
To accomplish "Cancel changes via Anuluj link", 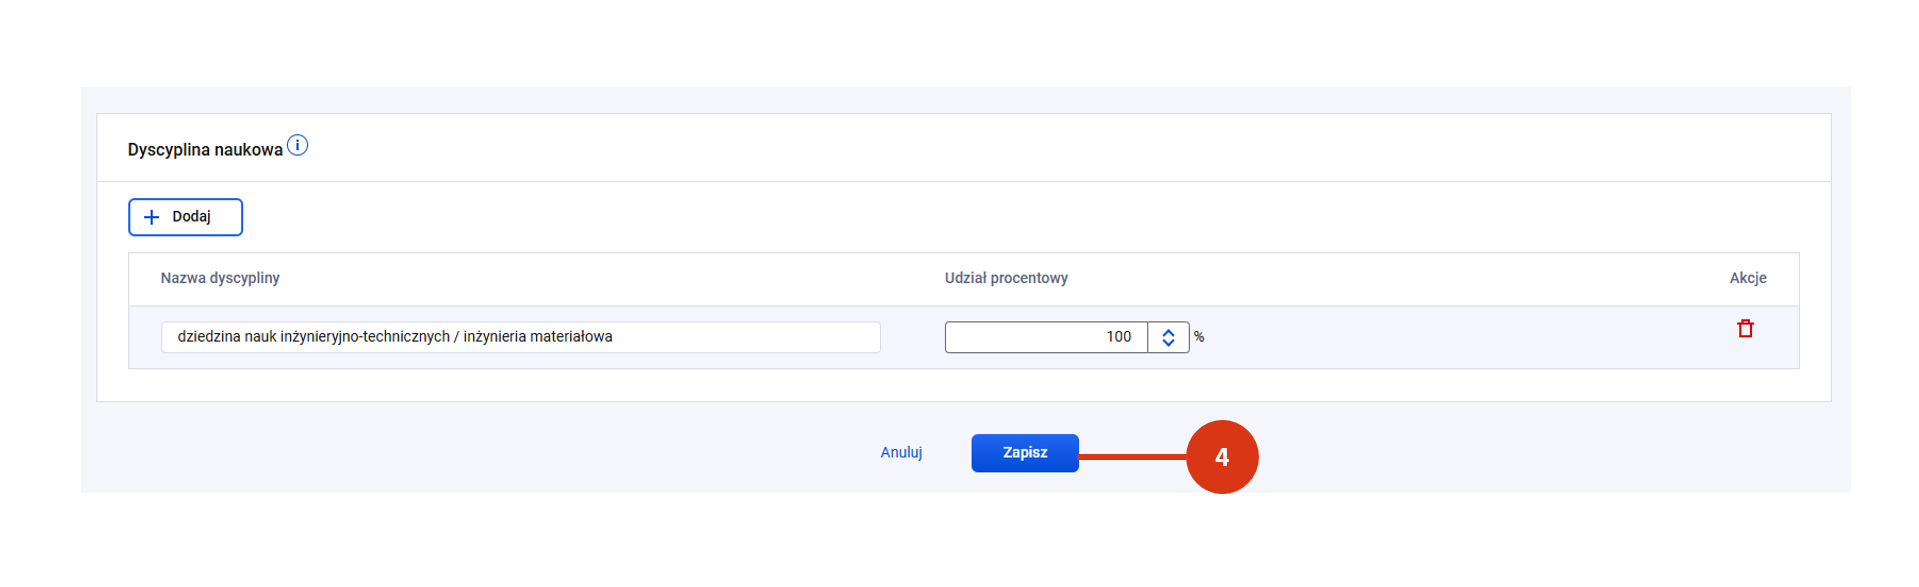I will [x=901, y=453].
